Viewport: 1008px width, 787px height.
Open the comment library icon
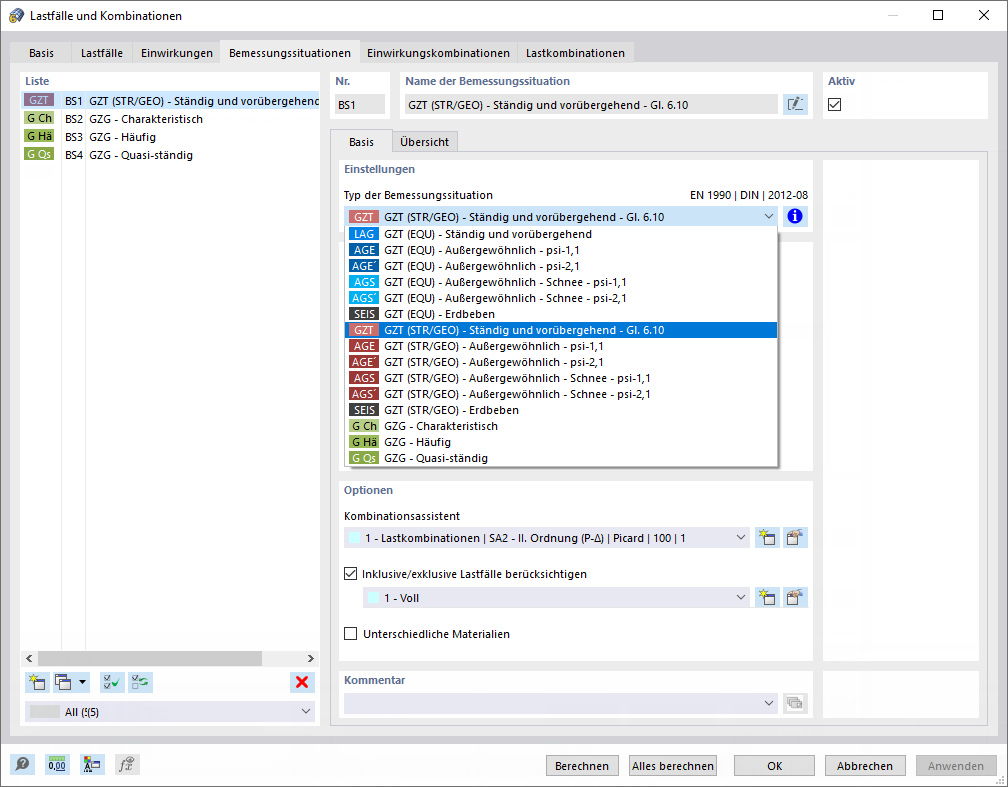[795, 703]
